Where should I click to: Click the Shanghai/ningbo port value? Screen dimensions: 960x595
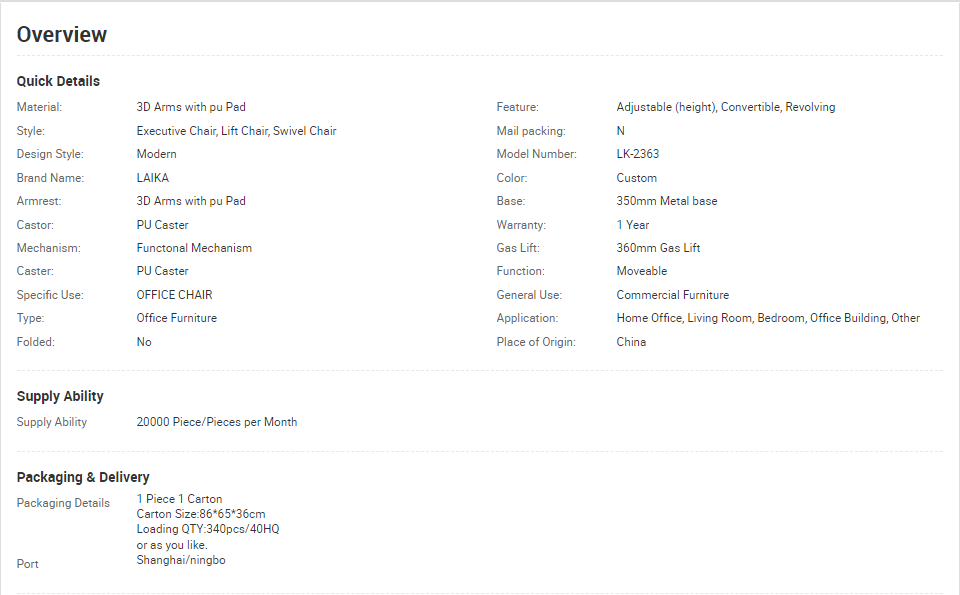[181, 560]
